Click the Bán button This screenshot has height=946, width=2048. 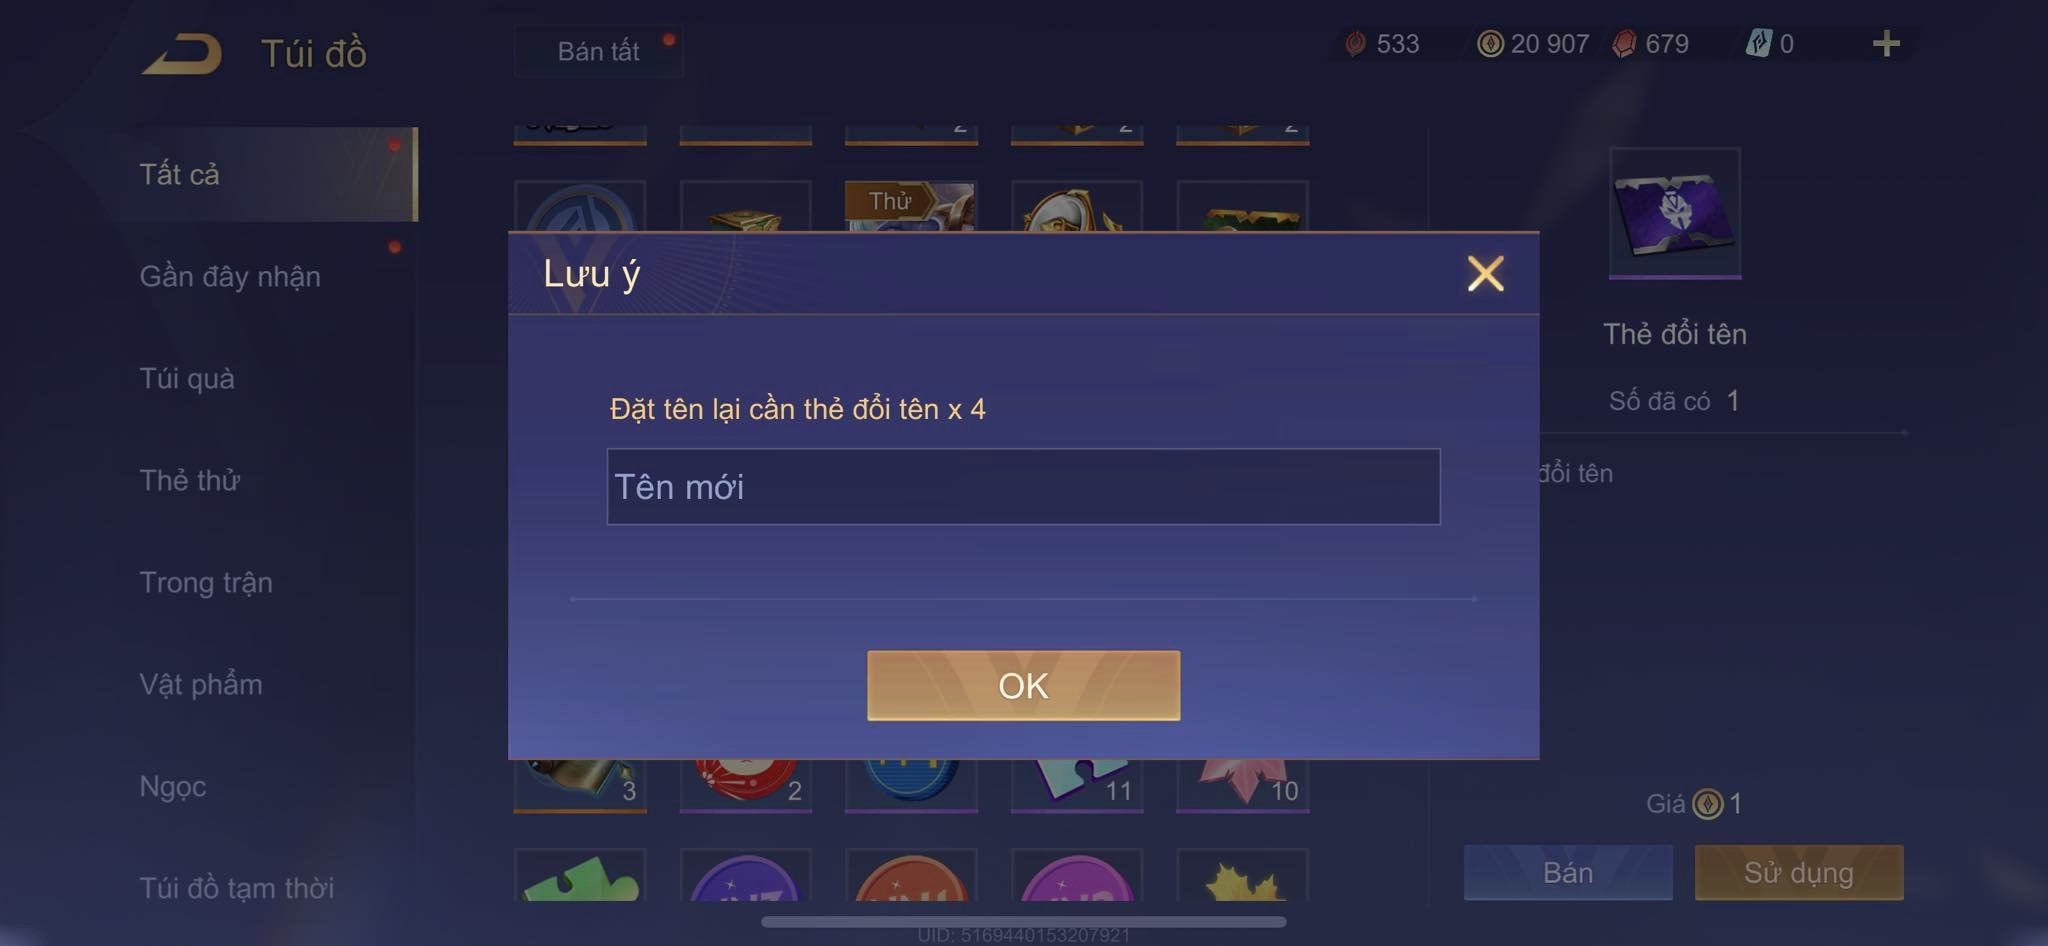pos(1568,873)
